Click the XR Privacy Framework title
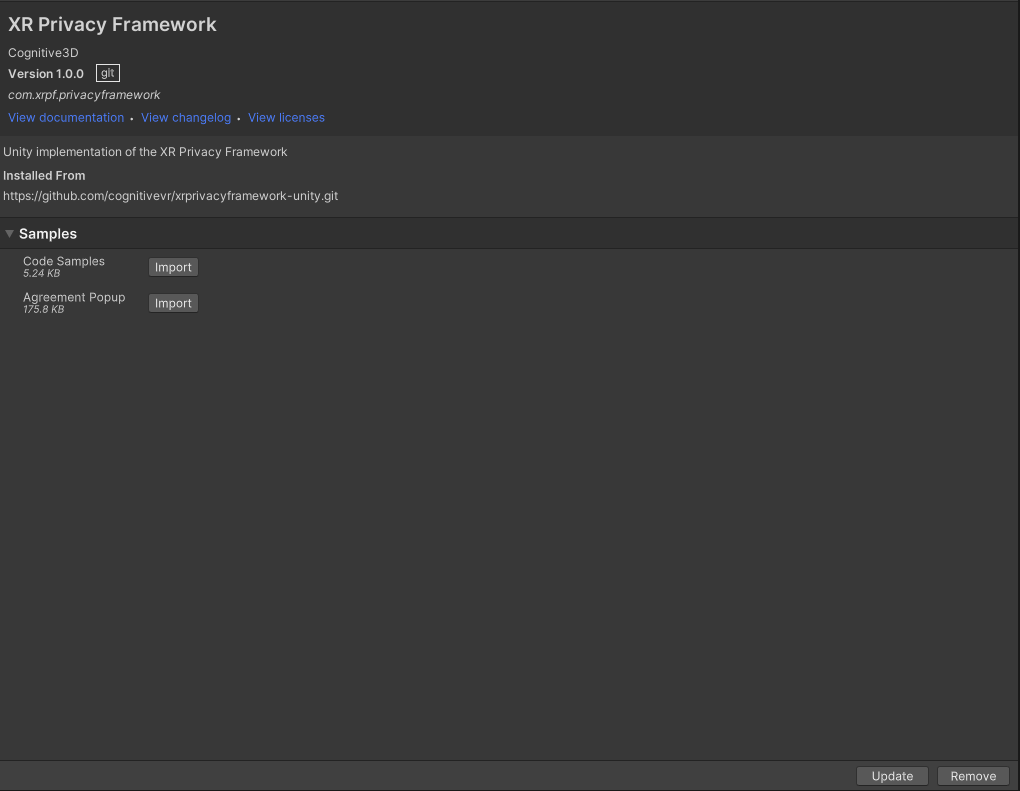The height and width of the screenshot is (791, 1020). [x=112, y=25]
